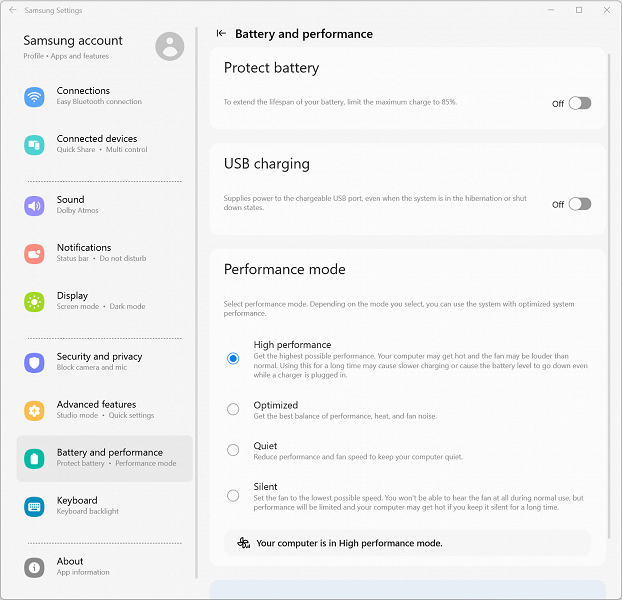Click the Connections Wi-Fi icon
Screen dimensions: 622x600
35,96
